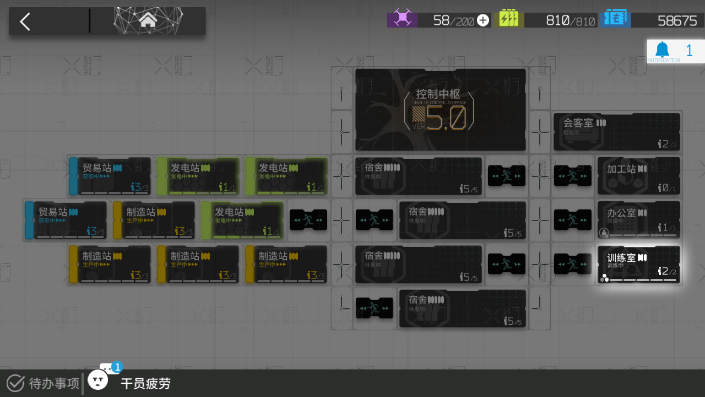Image resolution: width=705 pixels, height=397 pixels.
Task: Open the 会客室 reception room
Action: (x=616, y=131)
